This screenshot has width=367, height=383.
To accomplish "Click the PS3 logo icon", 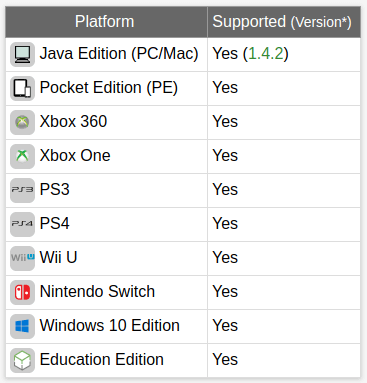I will point(22,190).
